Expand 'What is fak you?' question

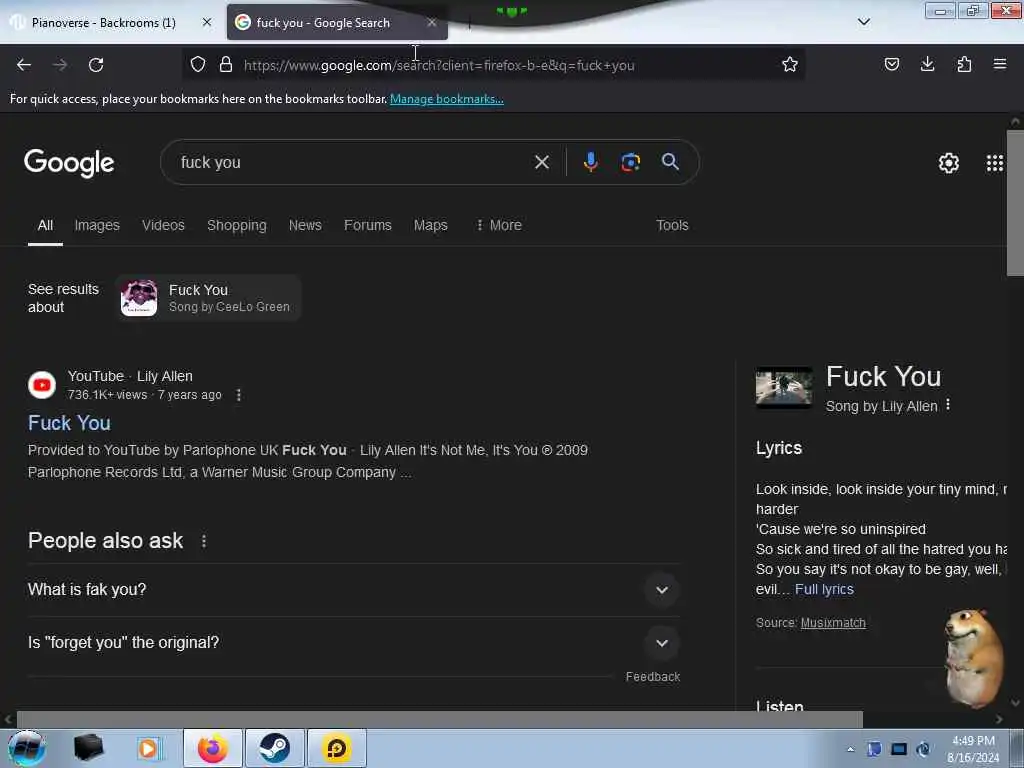coord(353,590)
